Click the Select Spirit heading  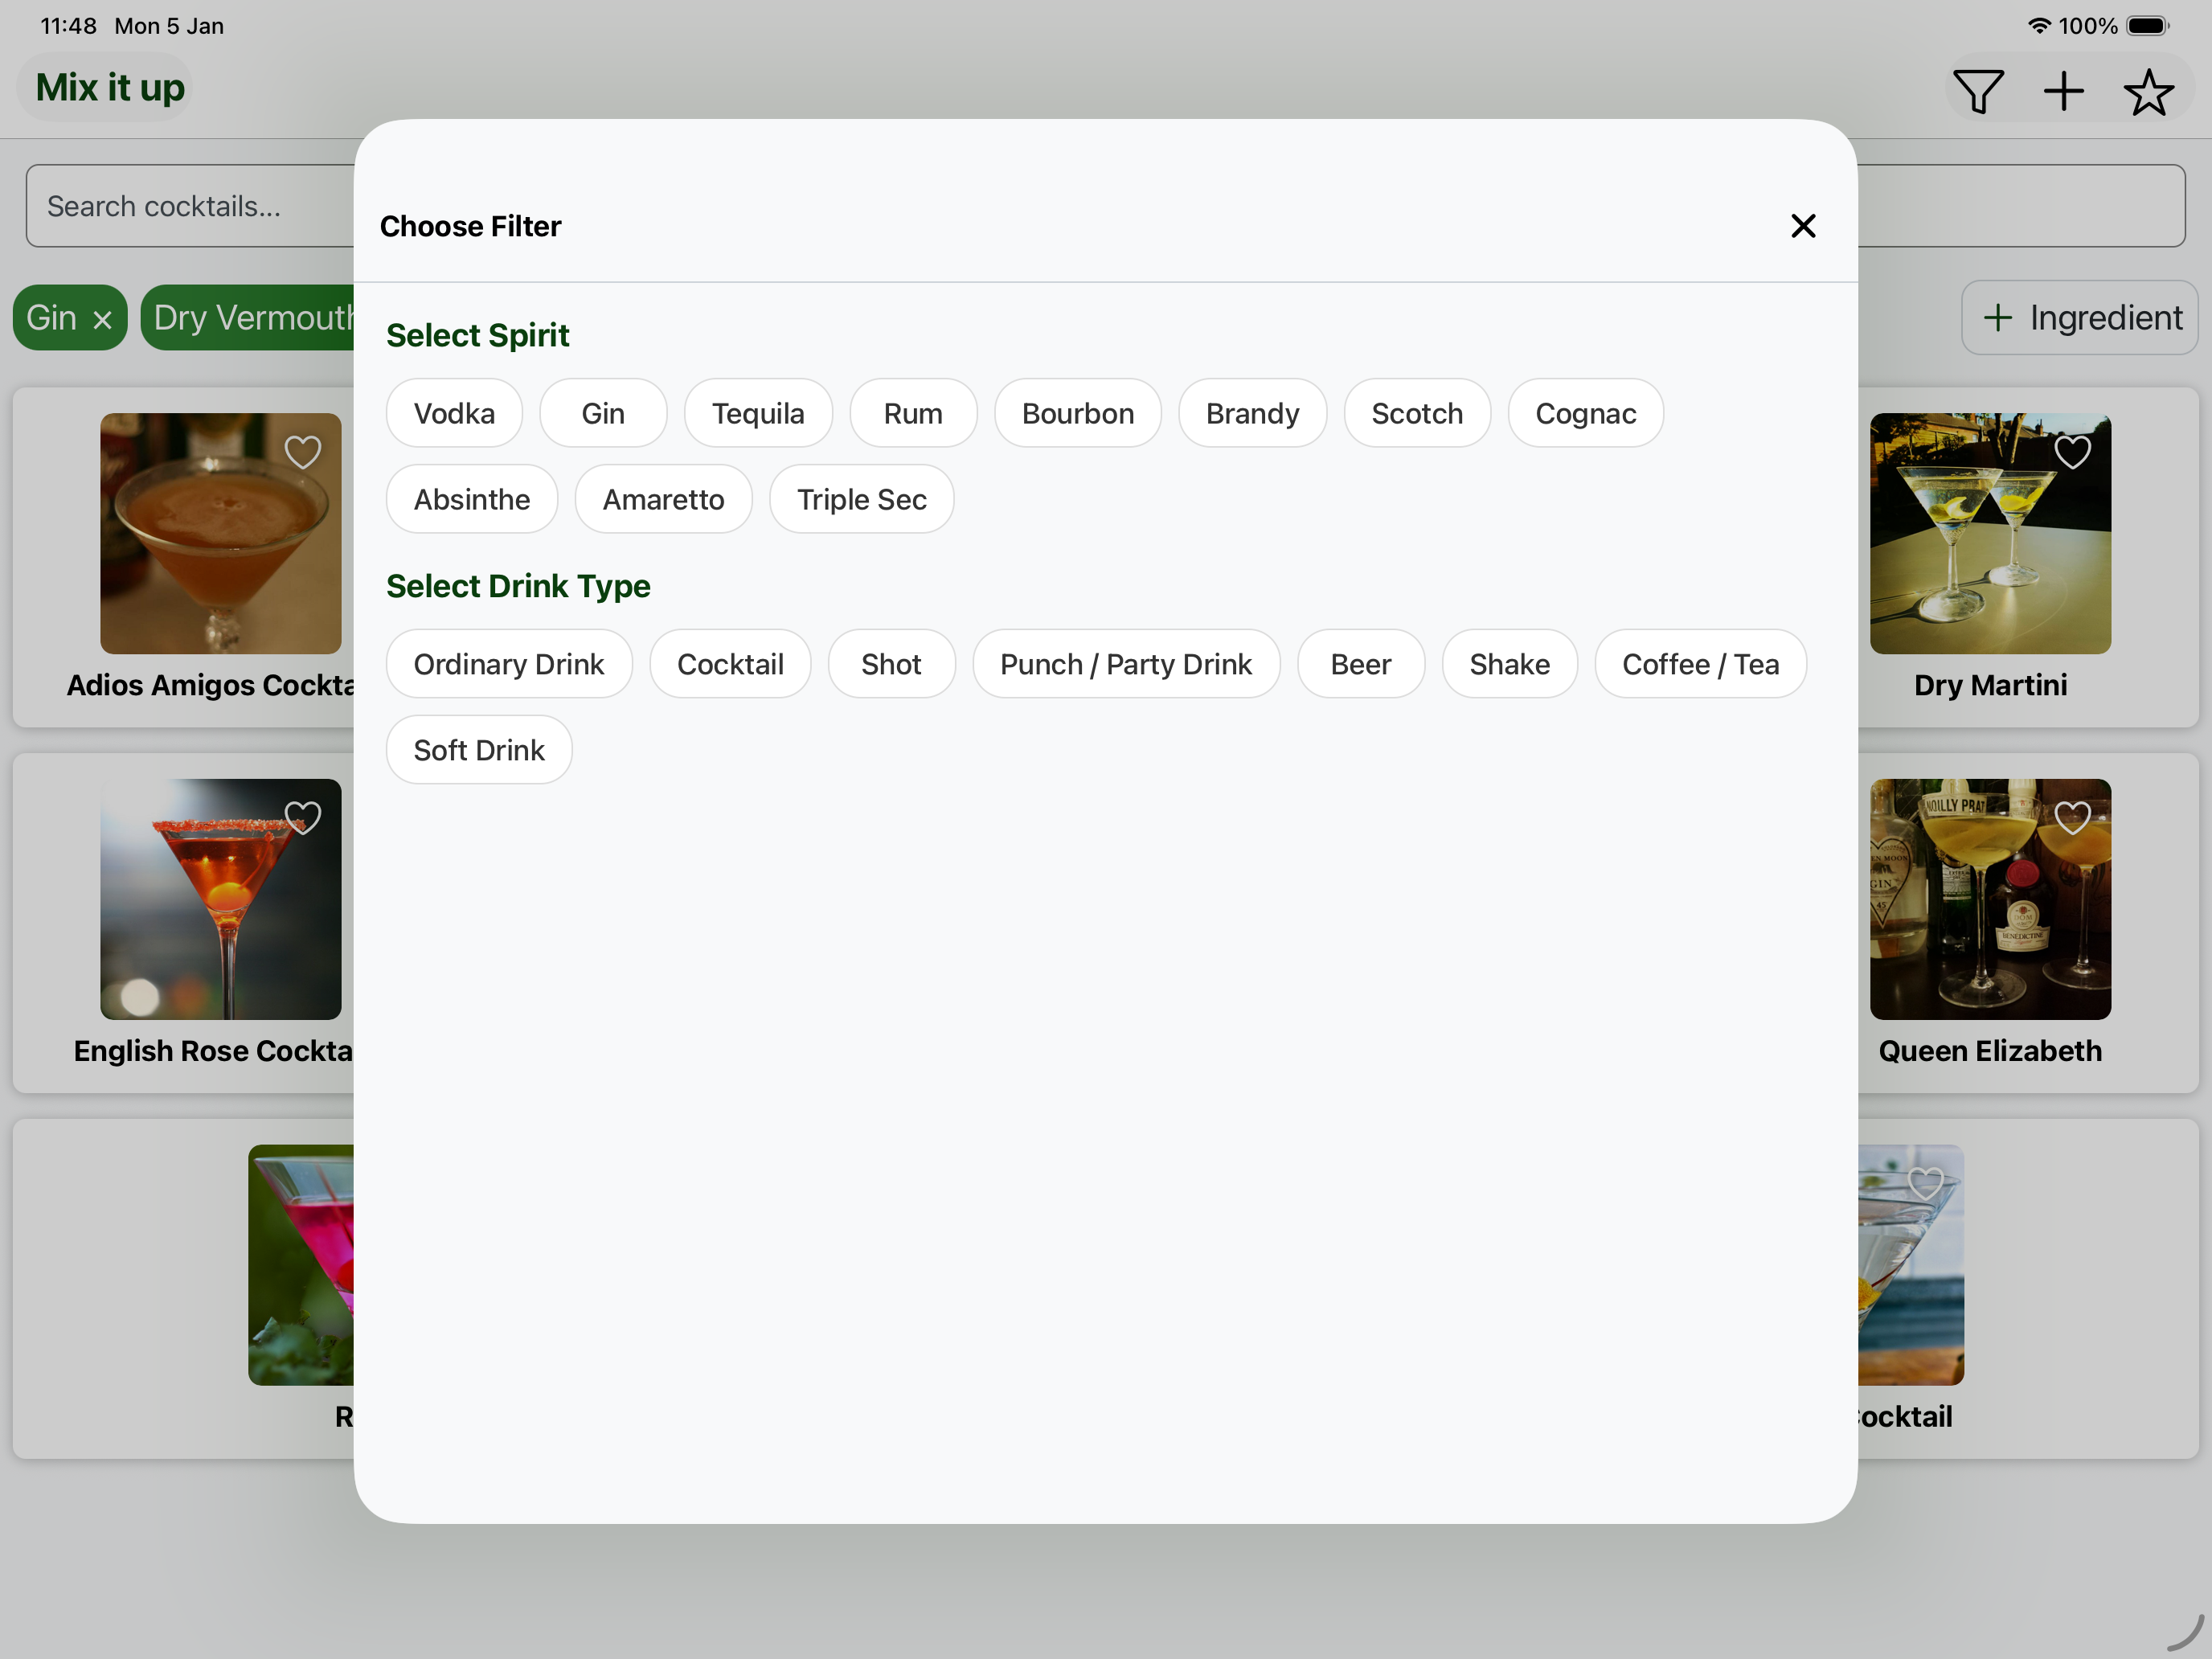coord(477,335)
